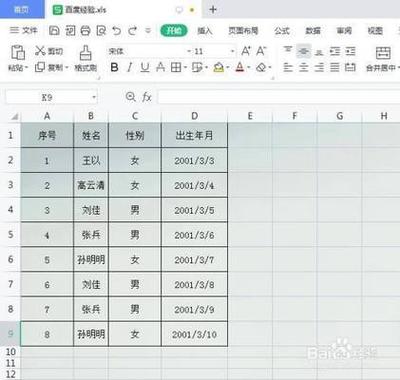Screen dimensions: 400x380
Task: Switch to the 页面布局 Page Layout tab
Action: point(243,31)
